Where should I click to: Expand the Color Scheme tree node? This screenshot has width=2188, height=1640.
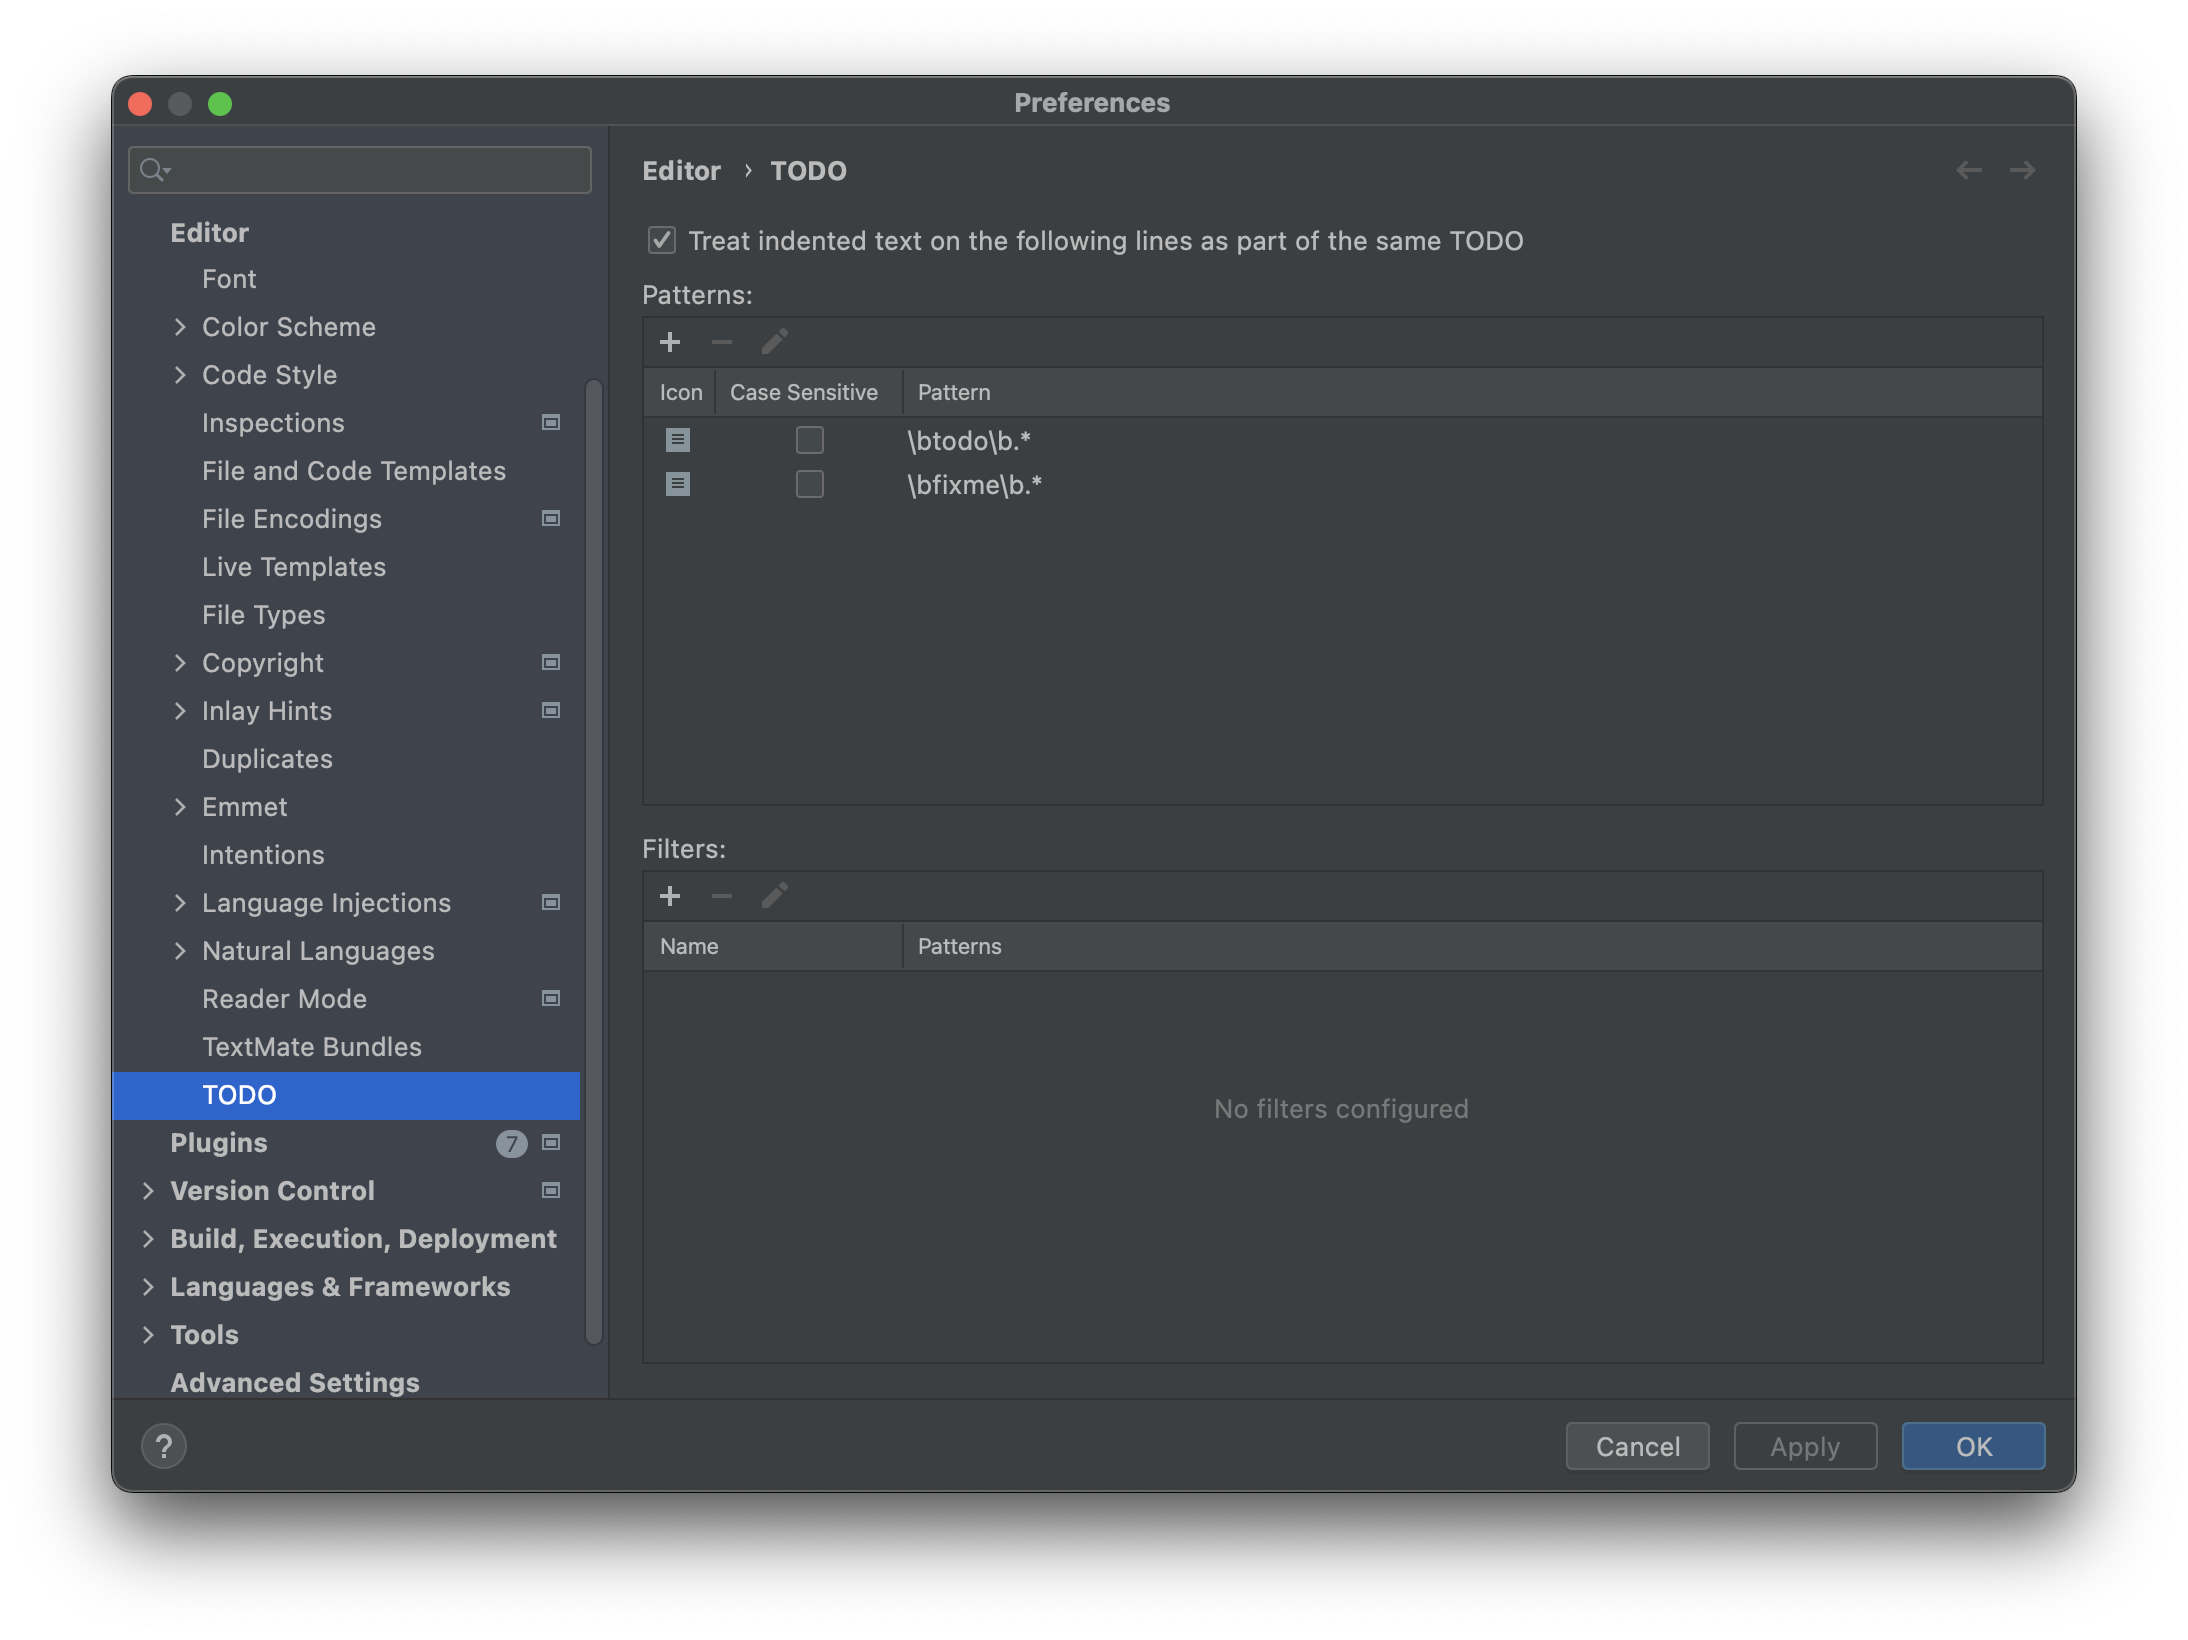pyautogui.click(x=180, y=327)
